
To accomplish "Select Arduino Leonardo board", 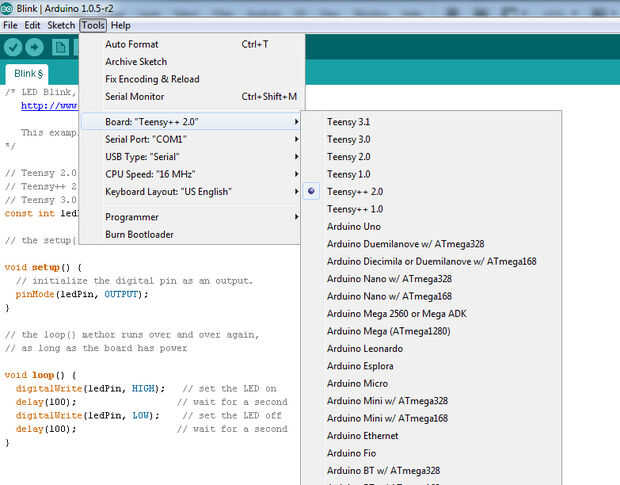I will point(431,348).
